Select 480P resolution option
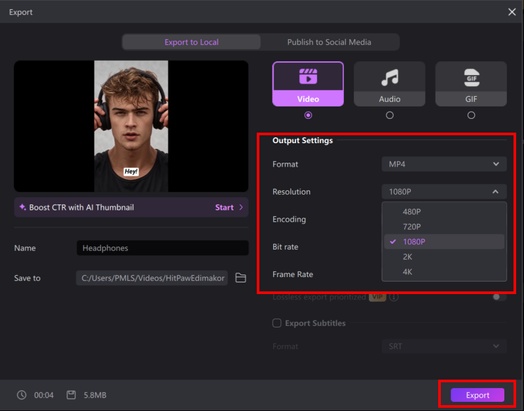The image size is (524, 411). coord(444,212)
